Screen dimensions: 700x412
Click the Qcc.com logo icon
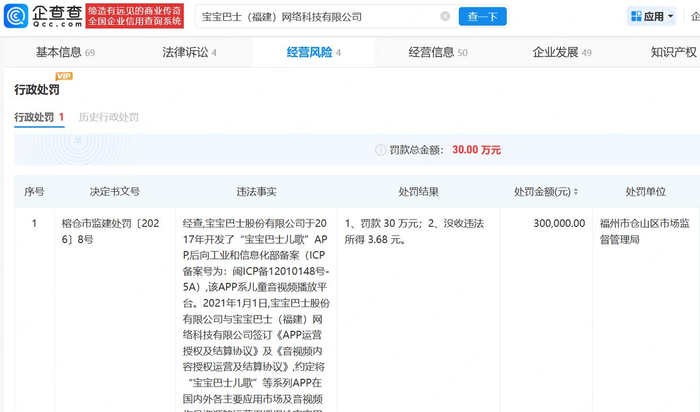point(16,17)
